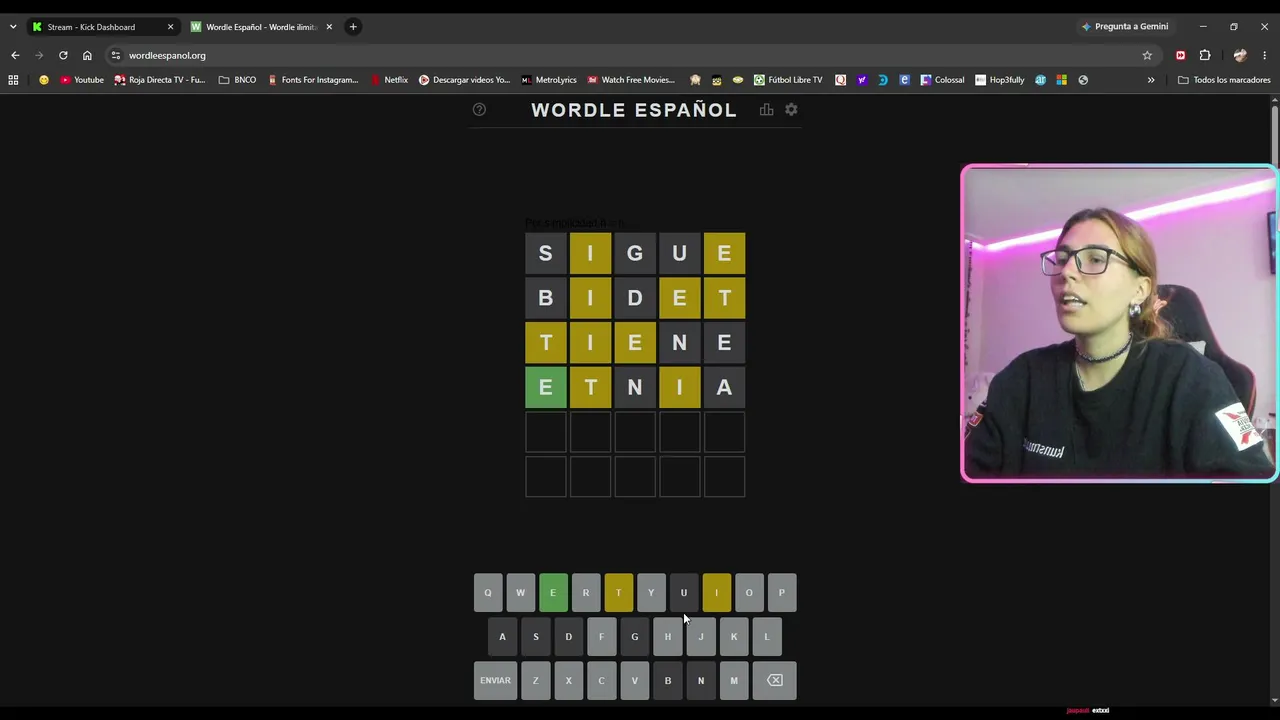Click the W key on the game keyboard
The width and height of the screenshot is (1280, 720).
tap(520, 592)
